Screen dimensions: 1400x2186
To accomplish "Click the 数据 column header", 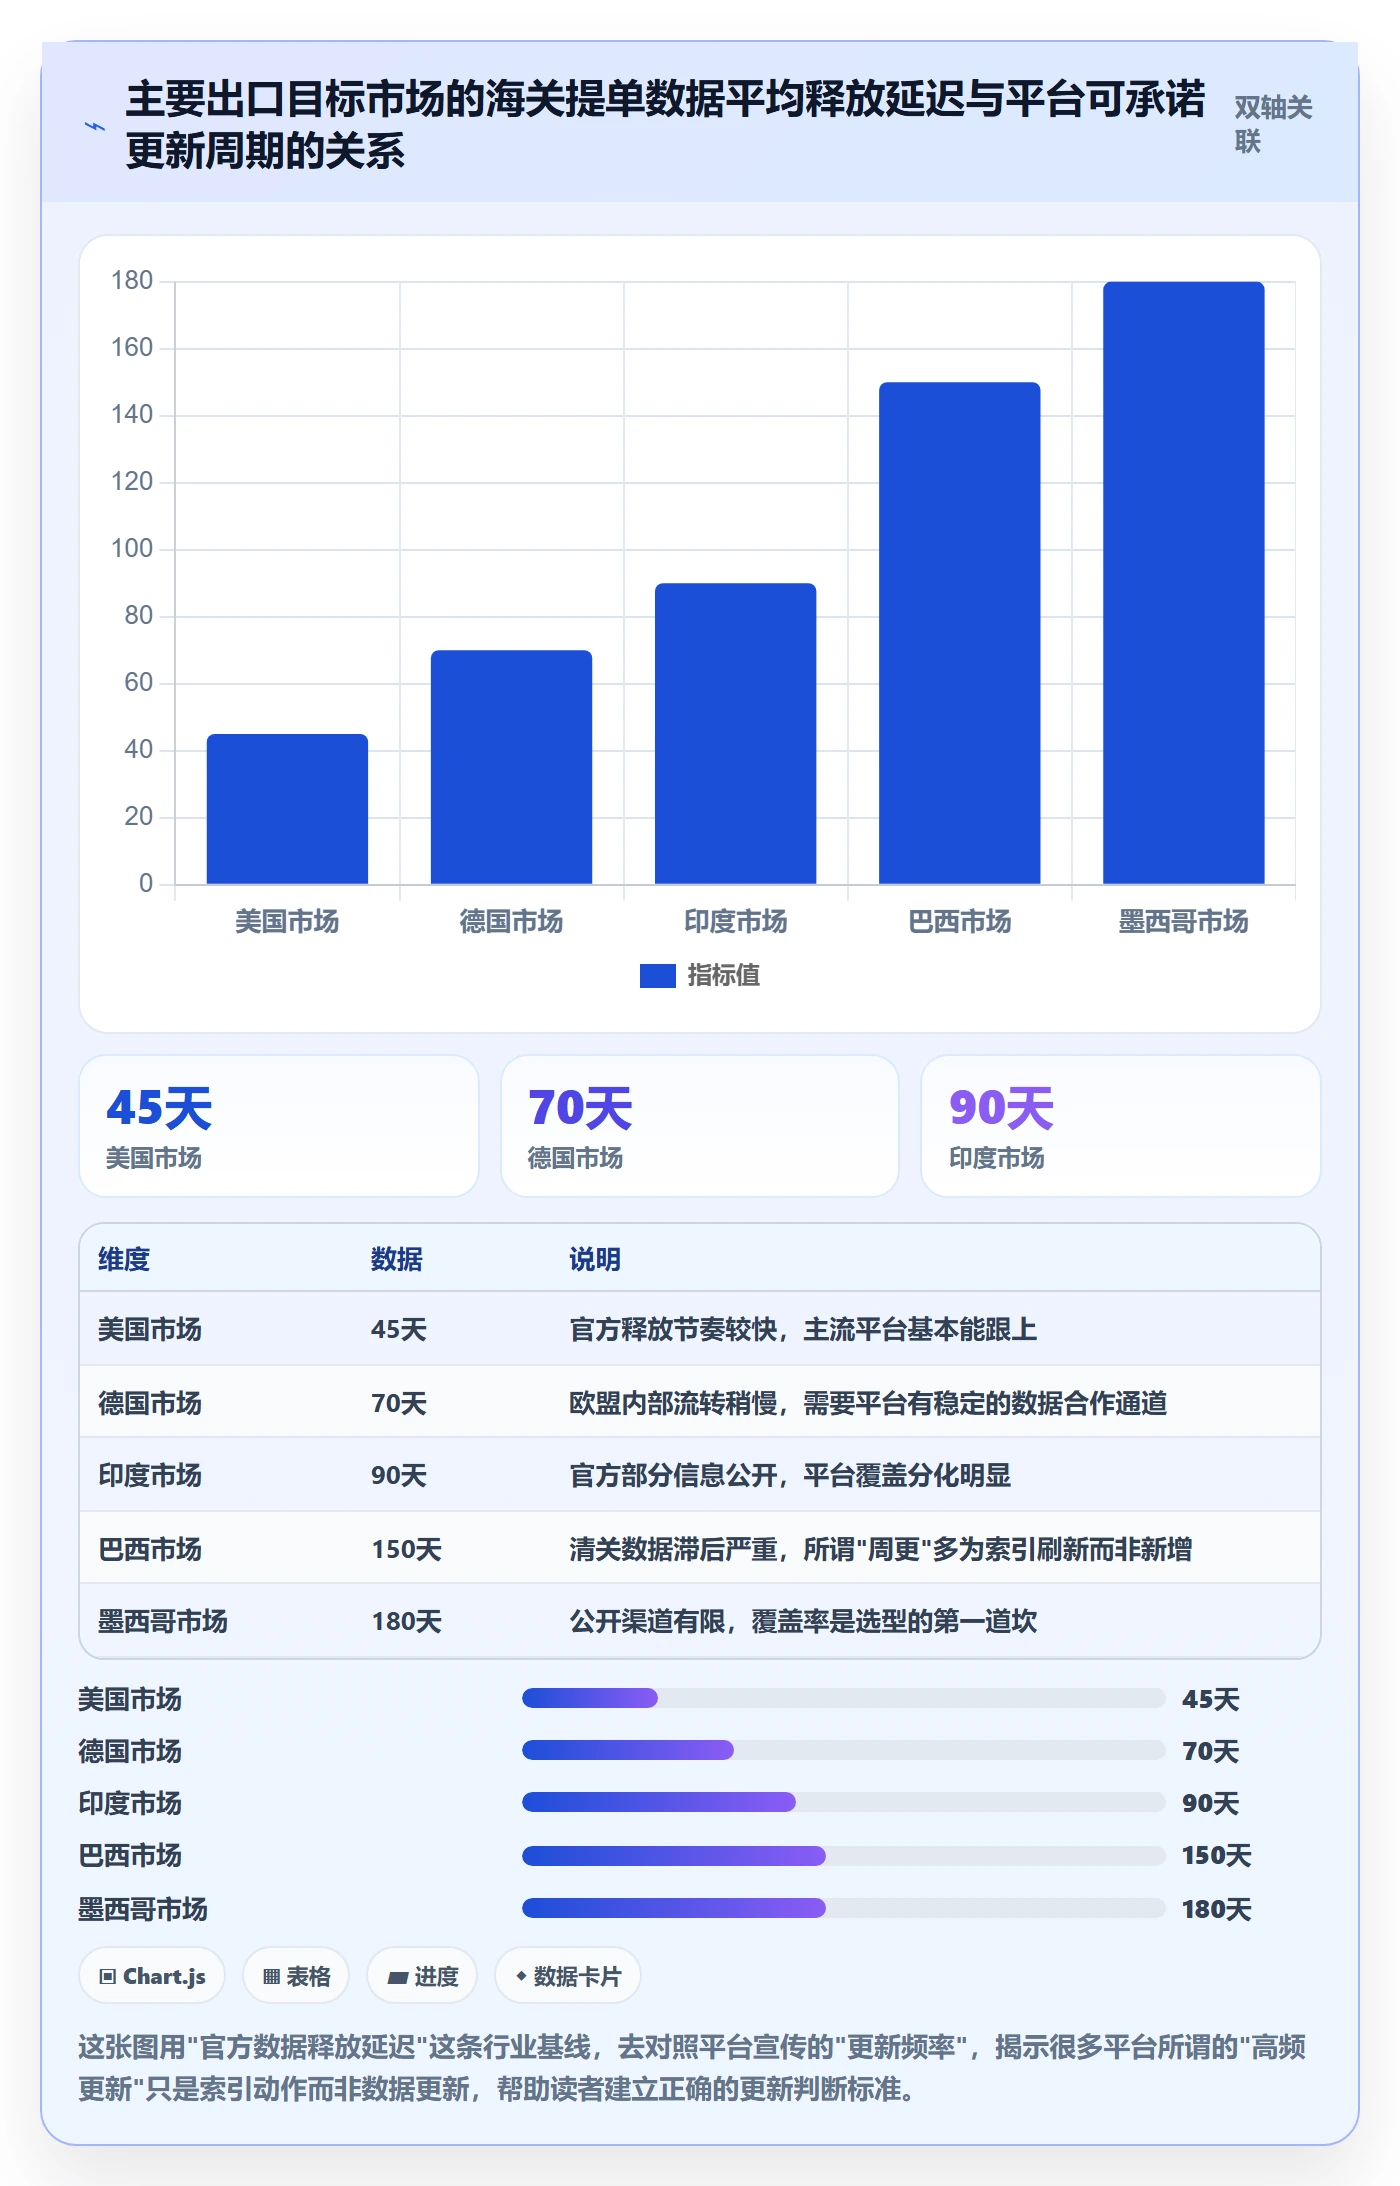I will (397, 1259).
